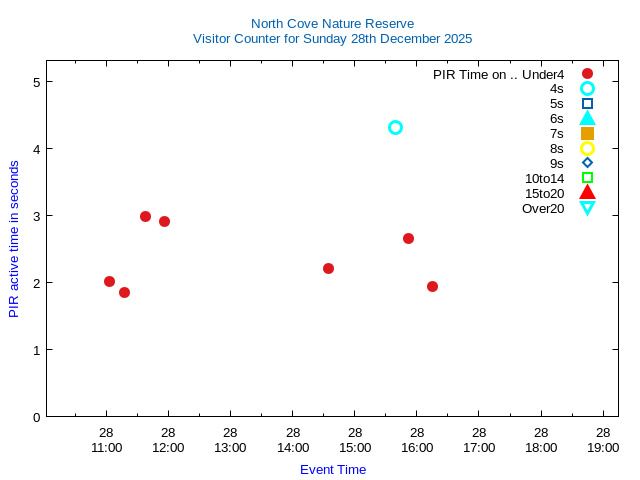Select the green 10to14 legend square
This screenshot has height=480, width=640.
[587, 178]
